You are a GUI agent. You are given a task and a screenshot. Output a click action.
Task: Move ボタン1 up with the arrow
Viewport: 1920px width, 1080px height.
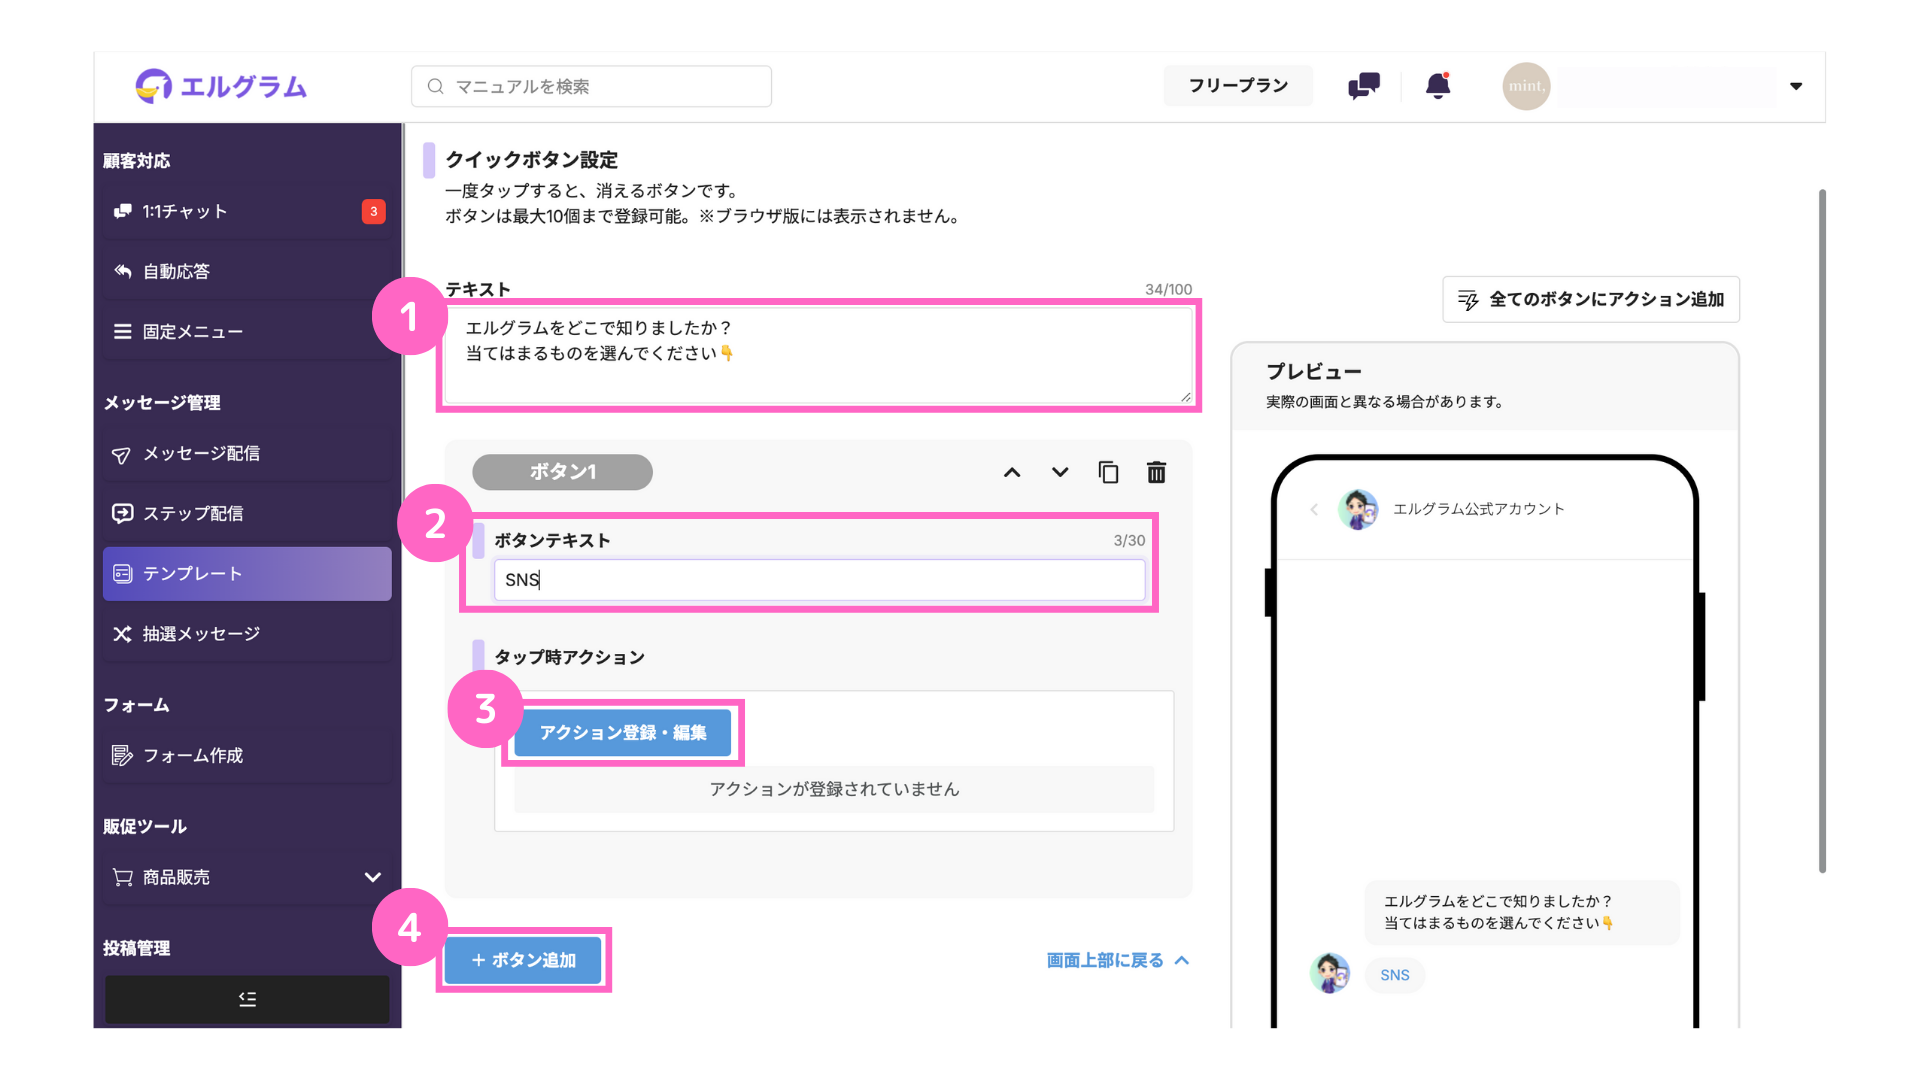[1012, 472]
